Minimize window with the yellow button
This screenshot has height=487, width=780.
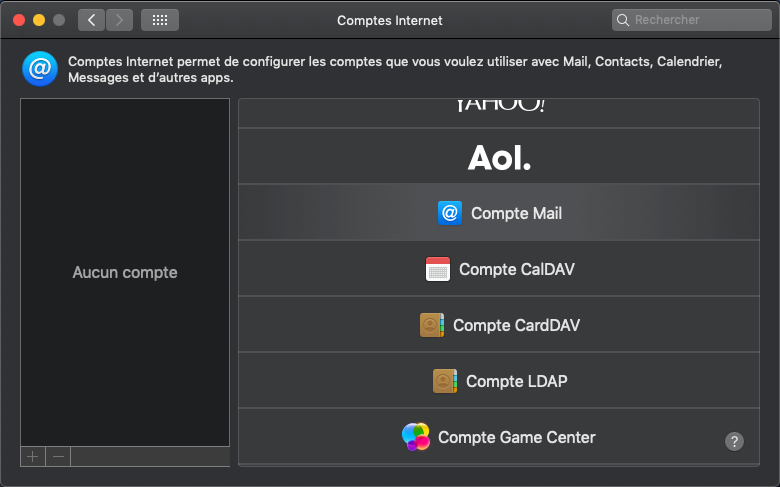(x=39, y=20)
